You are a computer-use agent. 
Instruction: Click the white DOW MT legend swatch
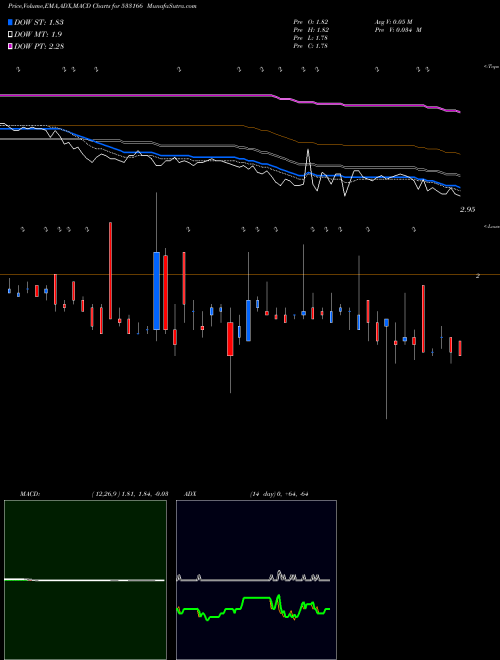11,35
